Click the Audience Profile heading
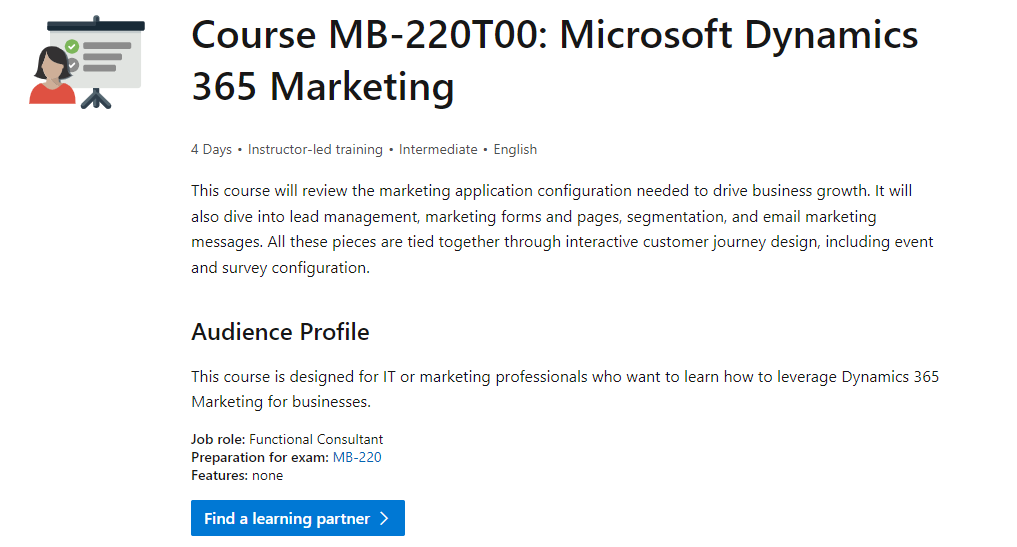This screenshot has width=1017, height=547. coord(280,332)
